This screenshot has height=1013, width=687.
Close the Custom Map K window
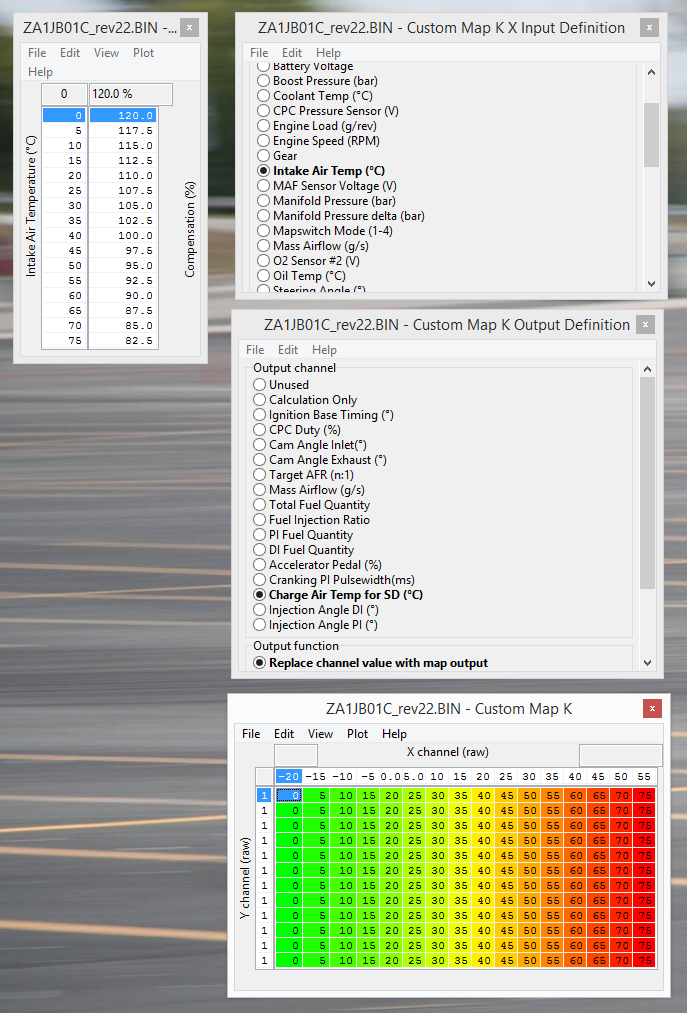[652, 709]
